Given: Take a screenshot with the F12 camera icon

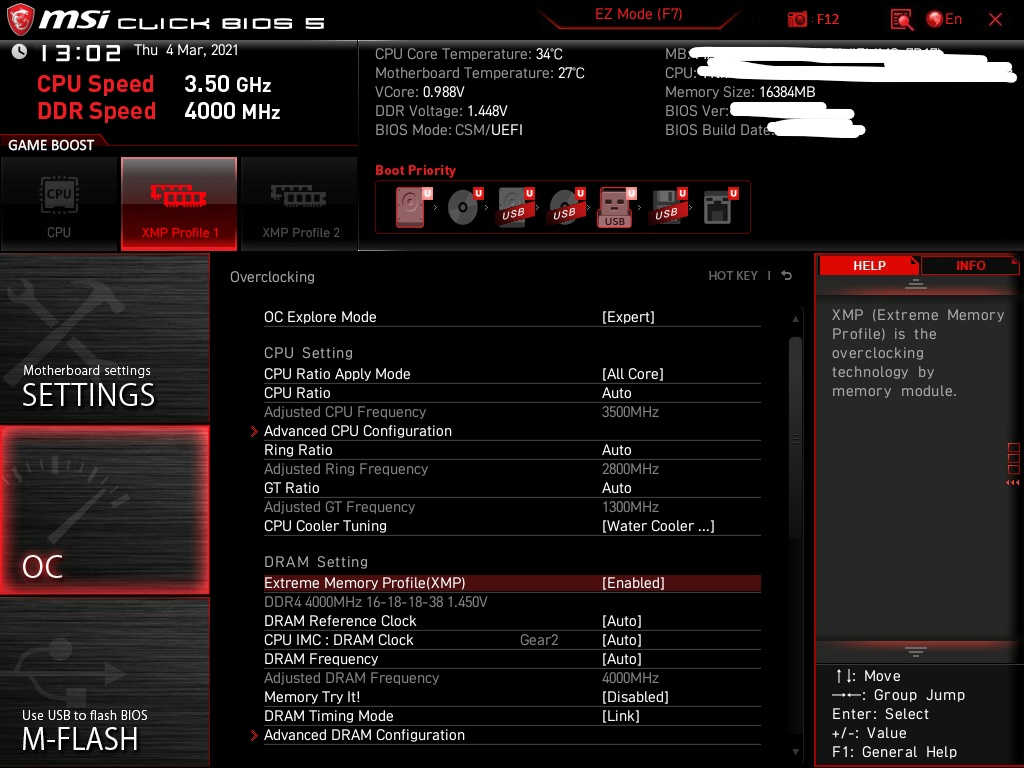Looking at the screenshot, I should click(x=797, y=20).
